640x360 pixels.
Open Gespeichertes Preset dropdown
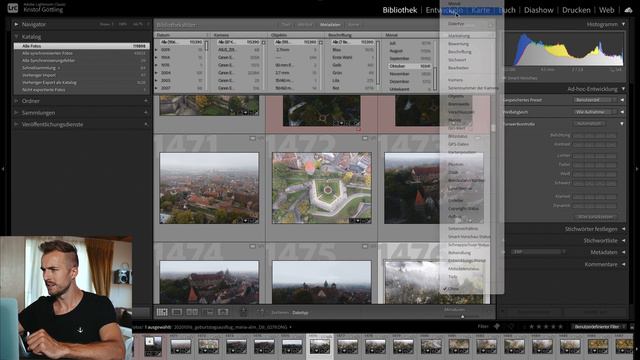596,100
